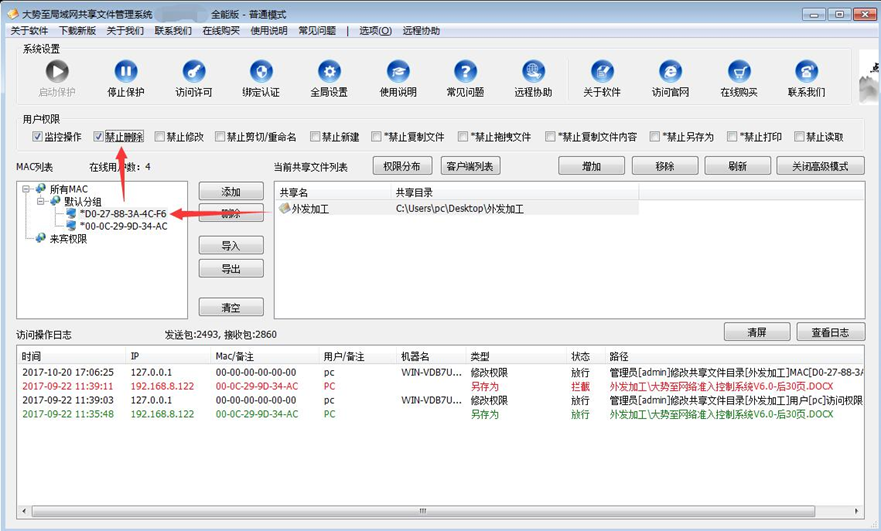Click the application icon in title bar

(12, 13)
